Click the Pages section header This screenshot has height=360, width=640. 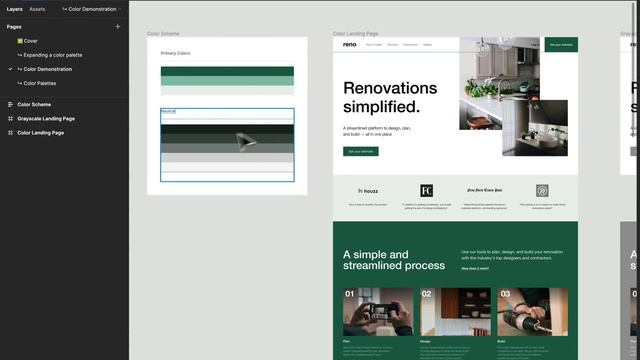pyautogui.click(x=14, y=27)
